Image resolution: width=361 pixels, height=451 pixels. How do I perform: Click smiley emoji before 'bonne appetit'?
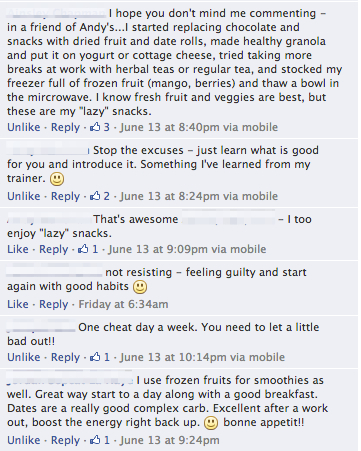coord(211,423)
